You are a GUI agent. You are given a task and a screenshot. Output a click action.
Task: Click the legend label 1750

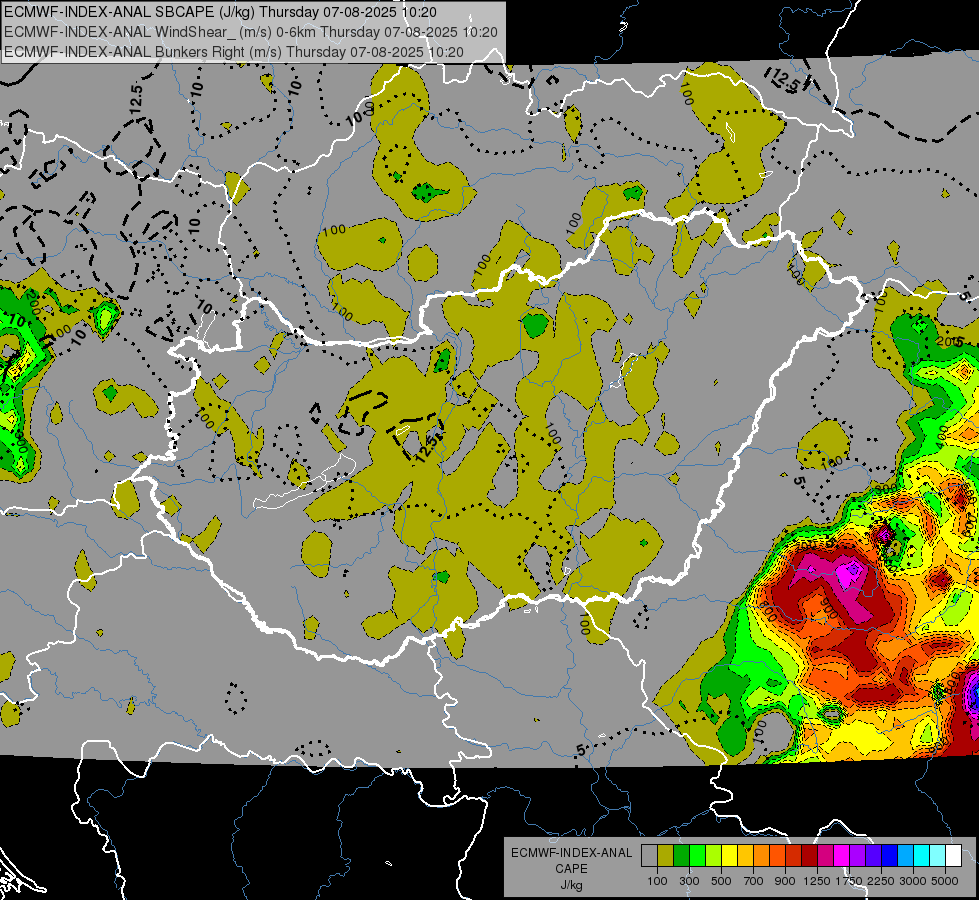(x=849, y=881)
